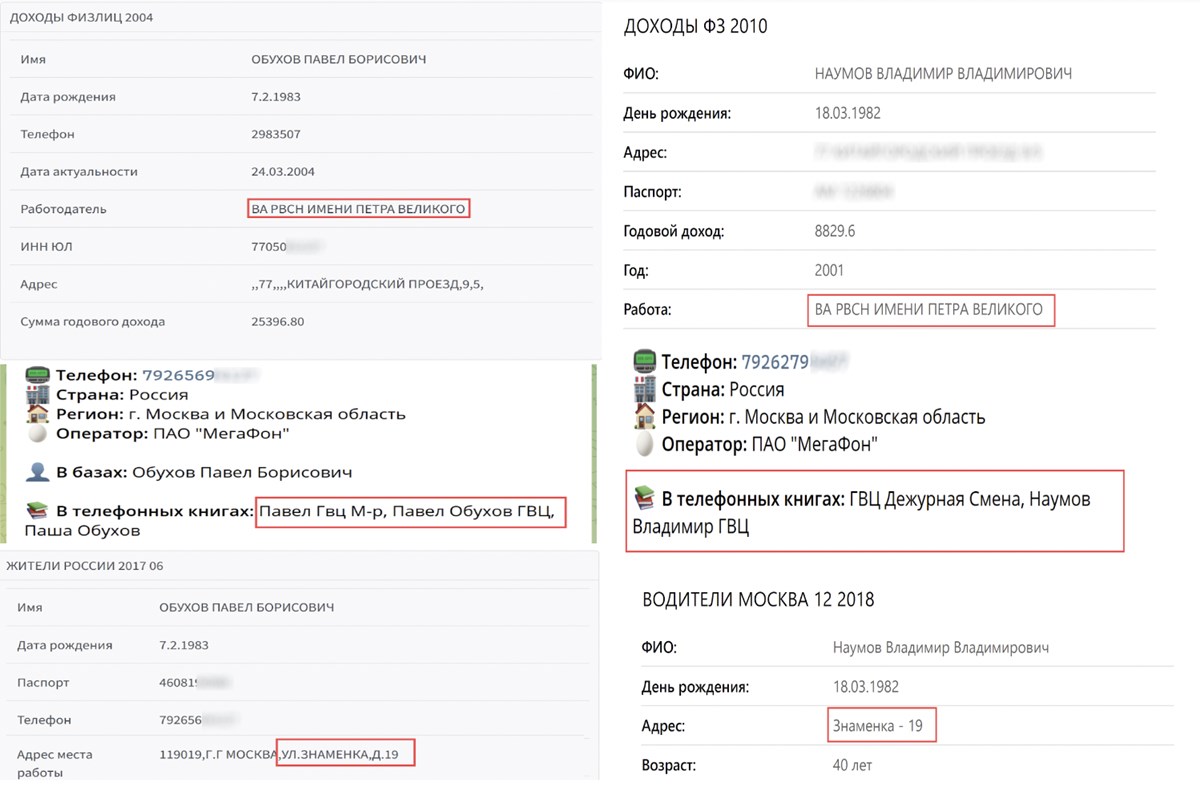Open the blue phone link starting 7926569
The image size is (1200, 795).
[x=176, y=376]
